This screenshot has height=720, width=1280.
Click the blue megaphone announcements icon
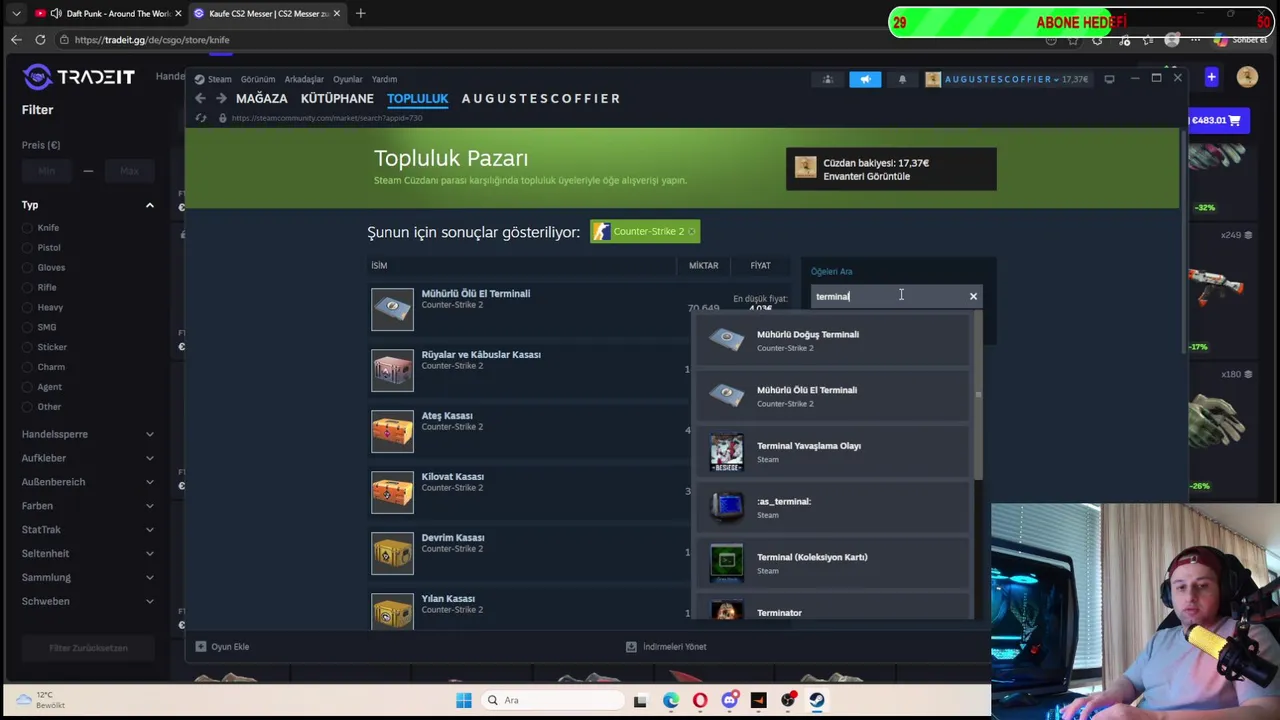(x=865, y=79)
